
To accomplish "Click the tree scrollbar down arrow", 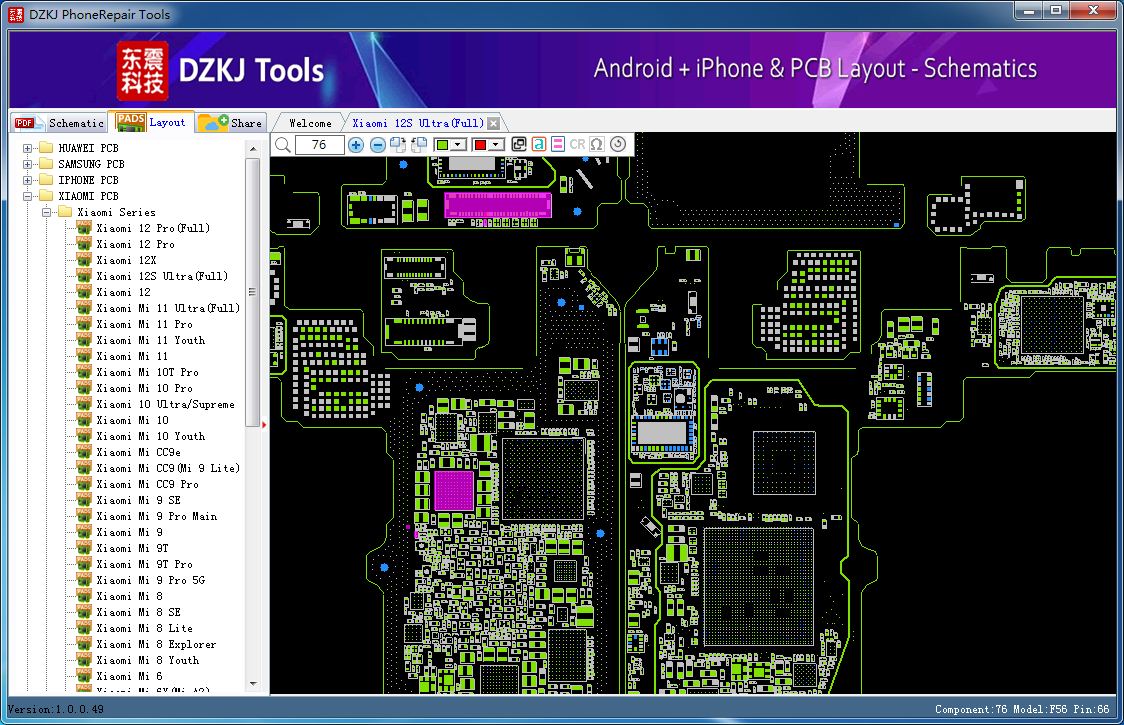I will (x=252, y=683).
